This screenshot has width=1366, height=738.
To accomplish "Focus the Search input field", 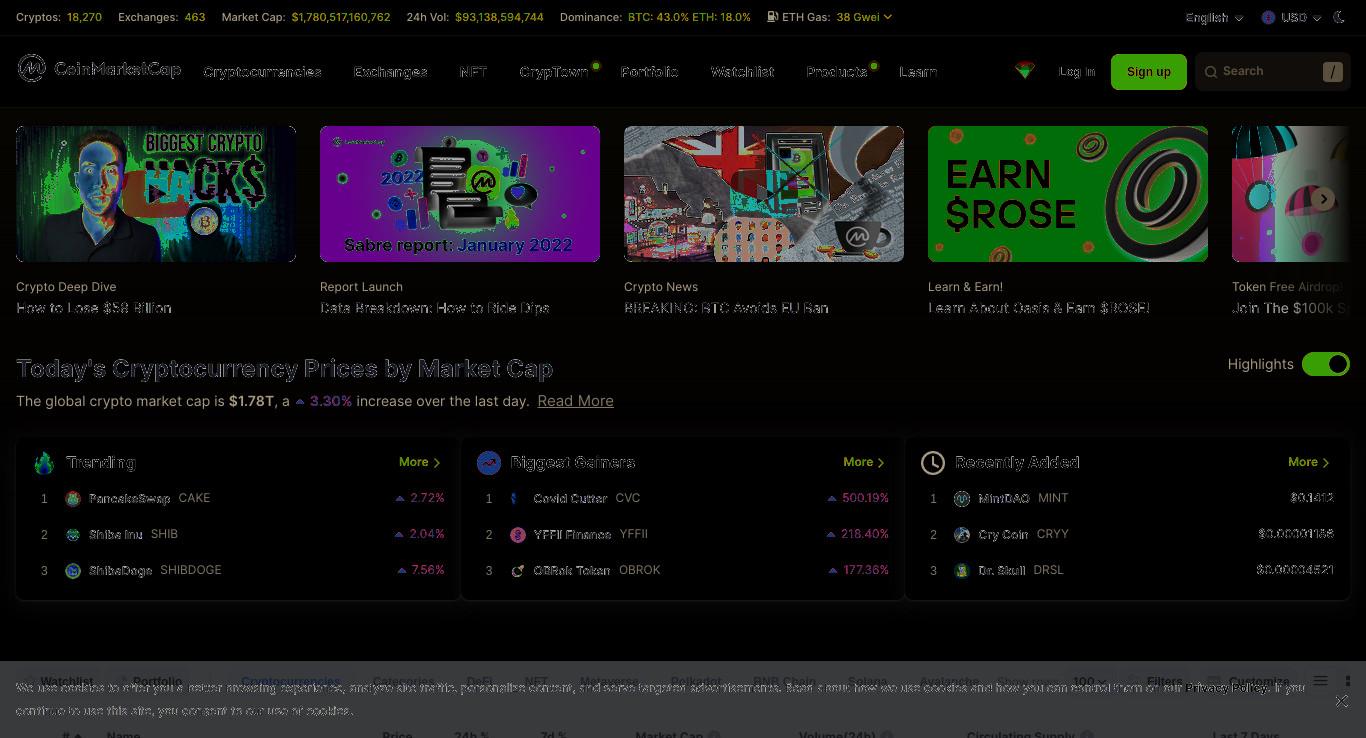I will click(x=1272, y=72).
